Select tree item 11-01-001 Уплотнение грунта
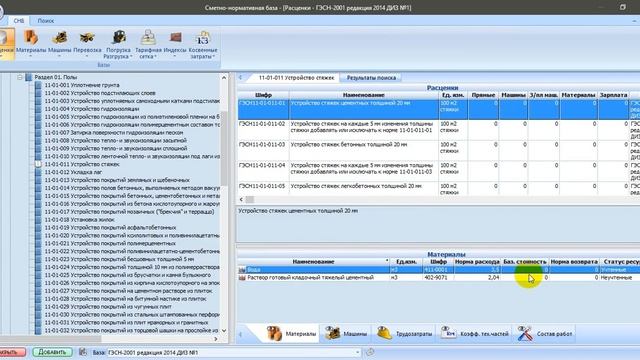 tap(82, 85)
